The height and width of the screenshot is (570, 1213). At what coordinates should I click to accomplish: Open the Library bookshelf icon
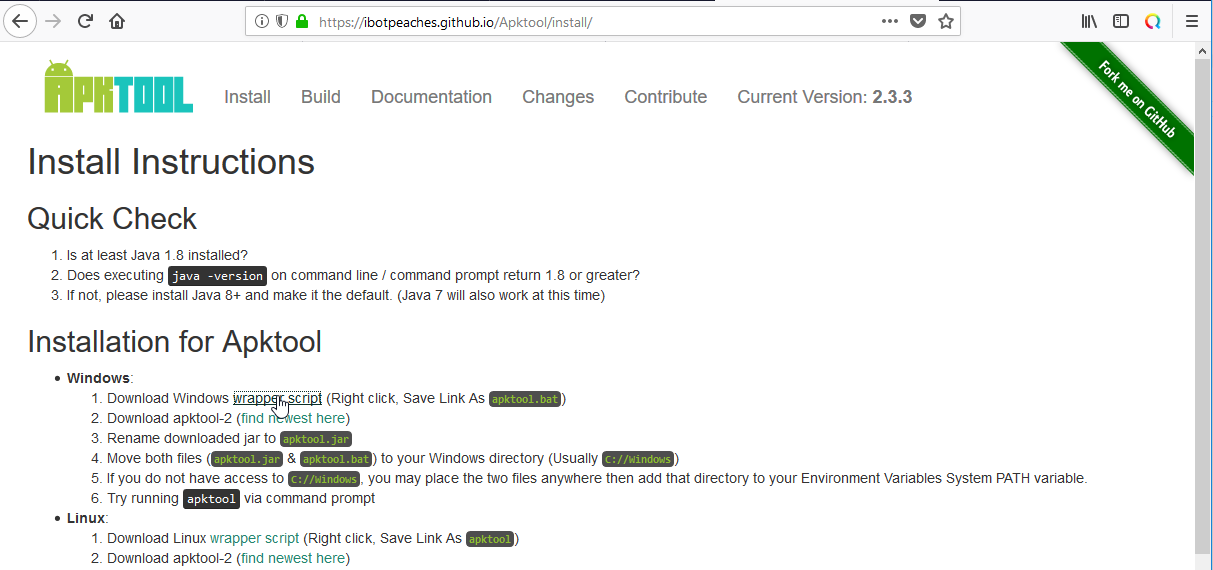tap(1089, 21)
